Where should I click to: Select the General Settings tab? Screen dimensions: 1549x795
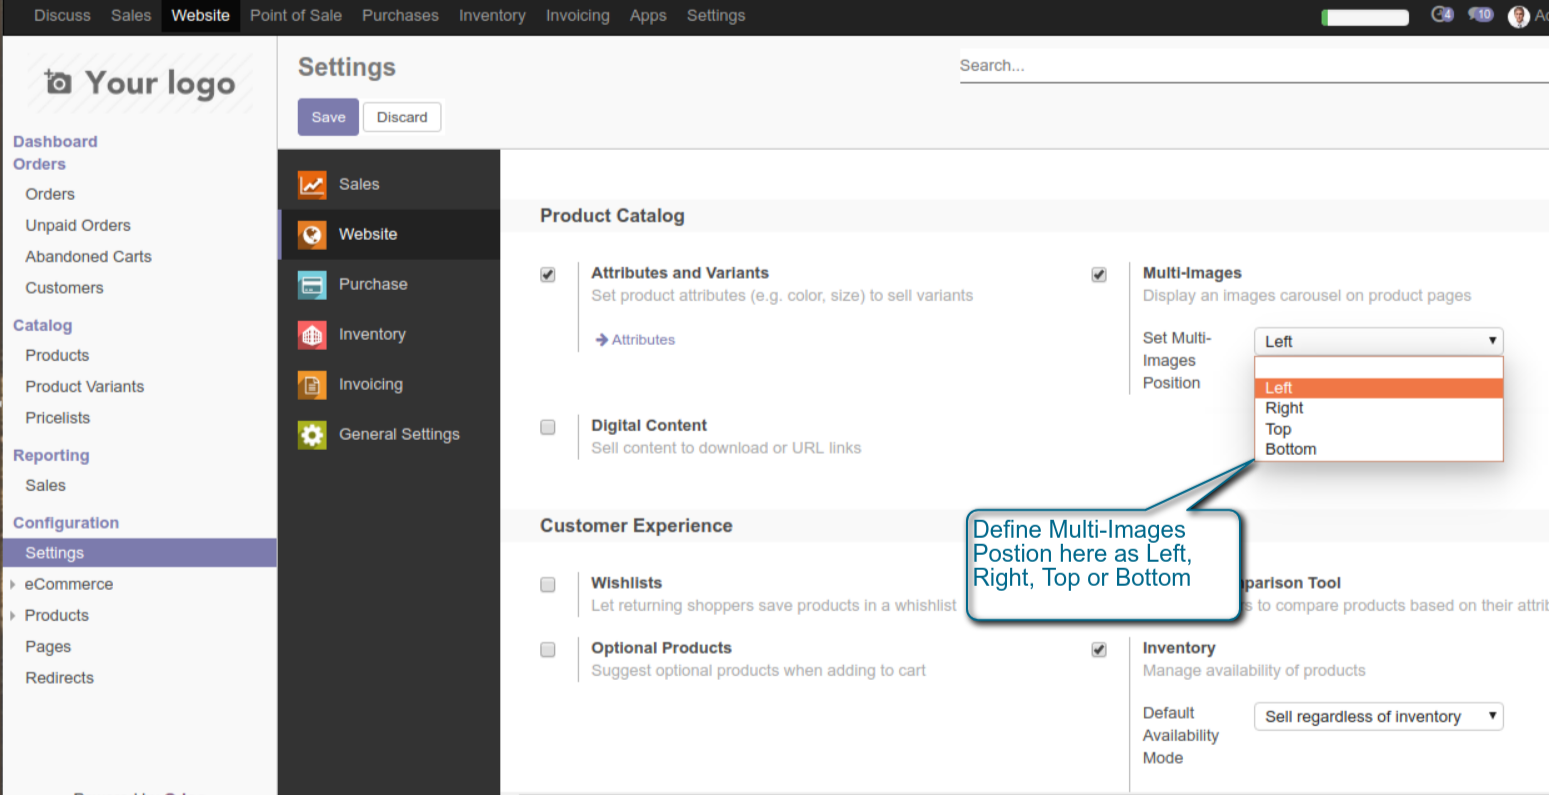tap(389, 434)
